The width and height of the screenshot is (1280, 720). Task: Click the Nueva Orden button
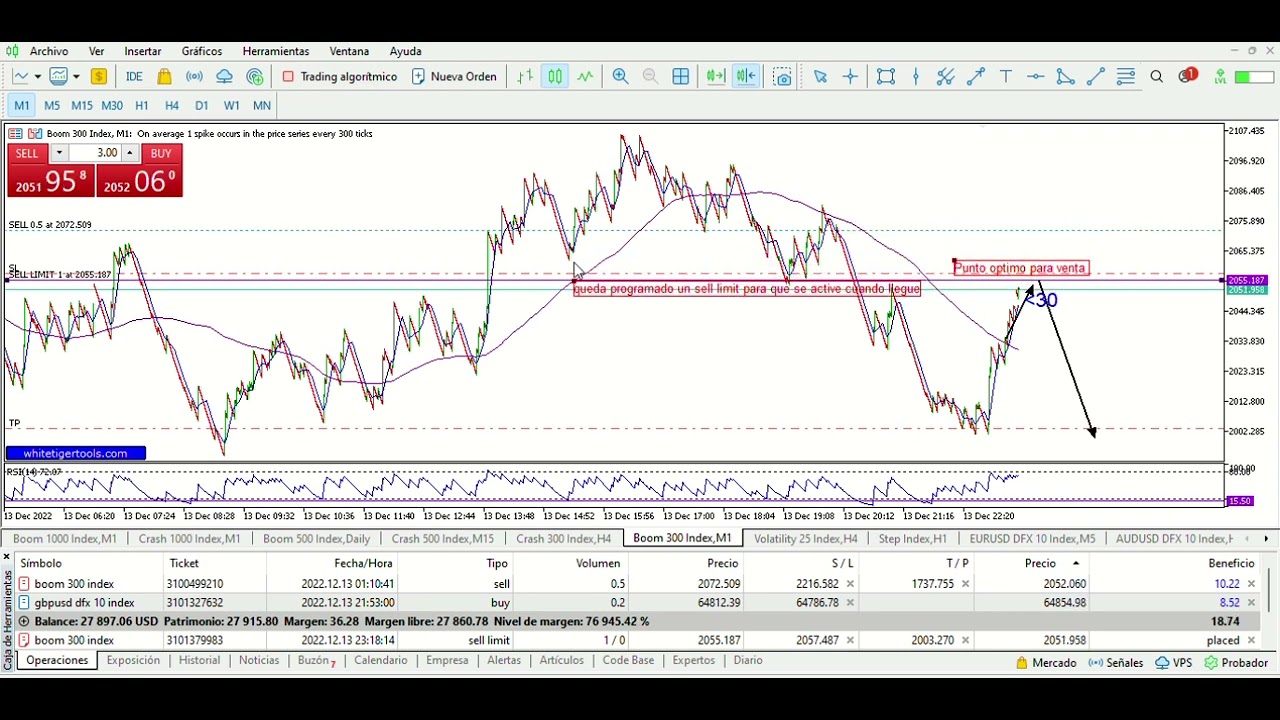point(454,77)
